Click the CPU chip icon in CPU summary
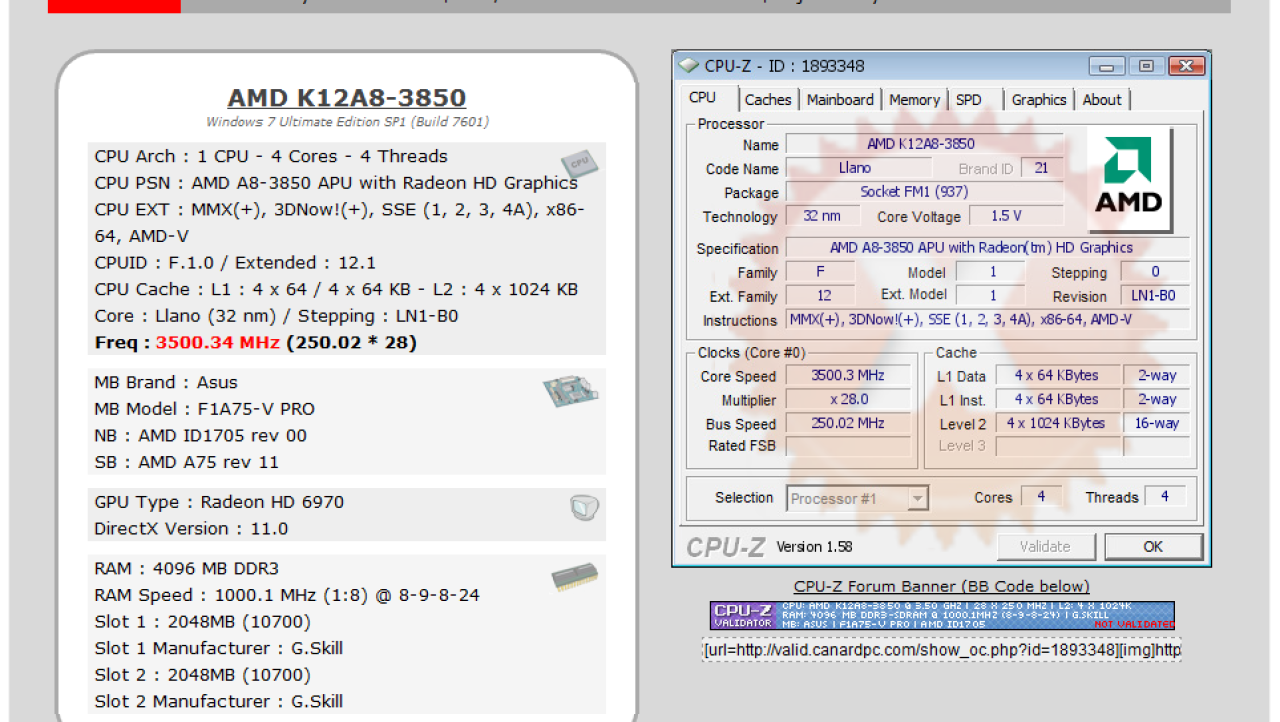 tap(578, 163)
